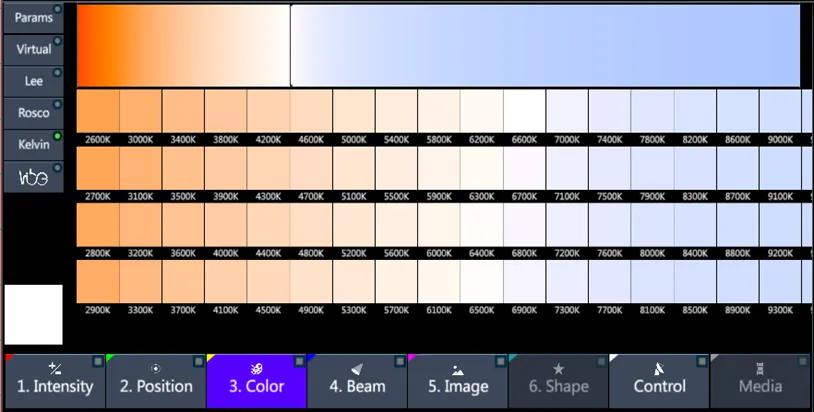Pick the 3200K swatch

point(141,225)
